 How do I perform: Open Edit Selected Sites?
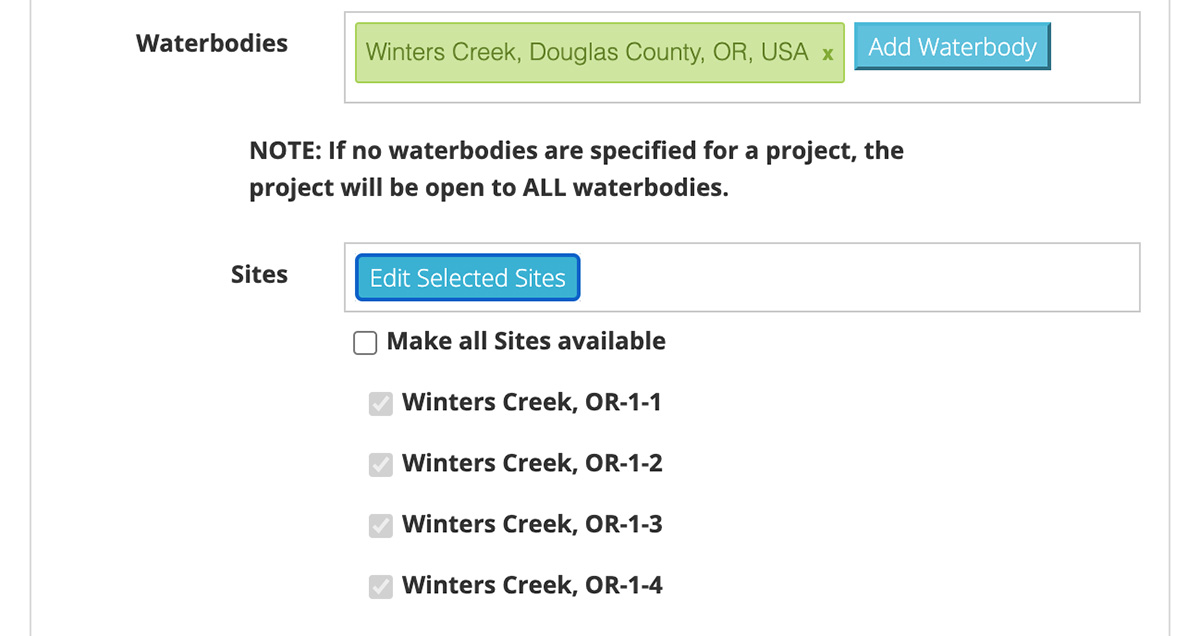point(467,278)
